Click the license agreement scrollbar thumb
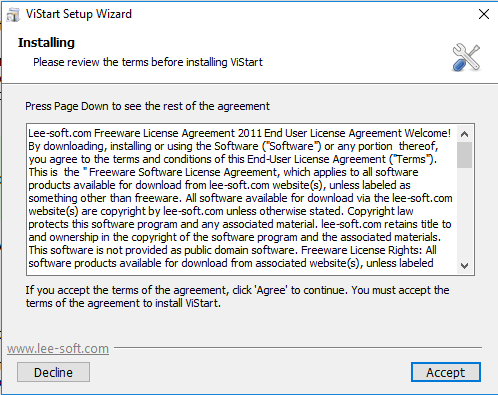The width and height of the screenshot is (498, 395). pyautogui.click(x=464, y=155)
